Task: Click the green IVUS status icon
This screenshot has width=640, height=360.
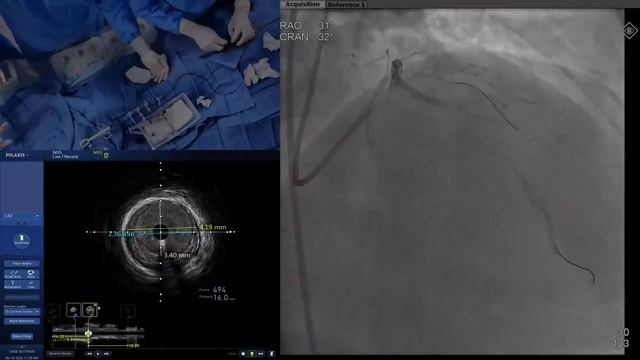Action: click(x=106, y=156)
